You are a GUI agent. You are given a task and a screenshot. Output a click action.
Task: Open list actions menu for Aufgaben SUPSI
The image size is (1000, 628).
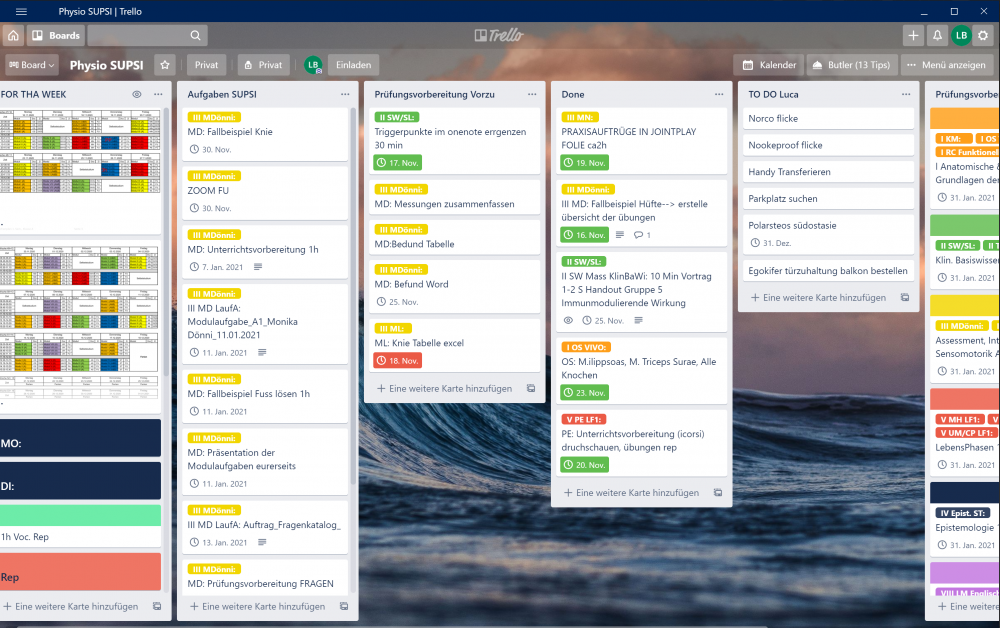click(345, 94)
